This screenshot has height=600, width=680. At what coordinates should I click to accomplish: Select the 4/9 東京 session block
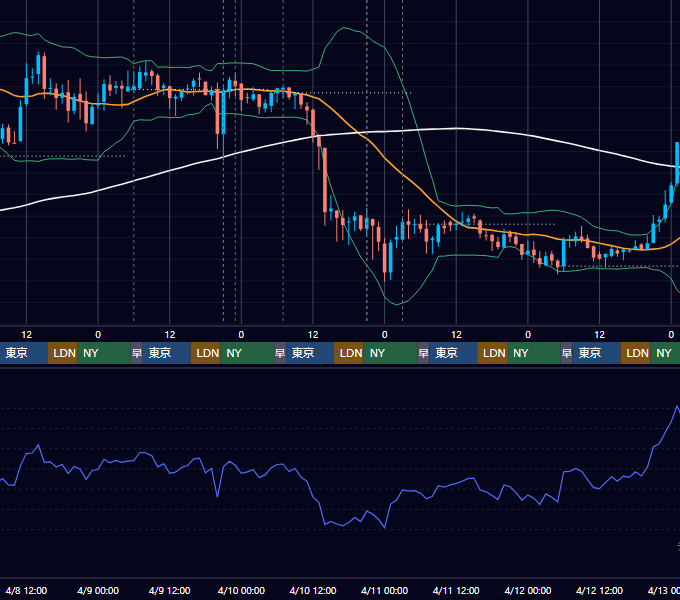click(167, 353)
